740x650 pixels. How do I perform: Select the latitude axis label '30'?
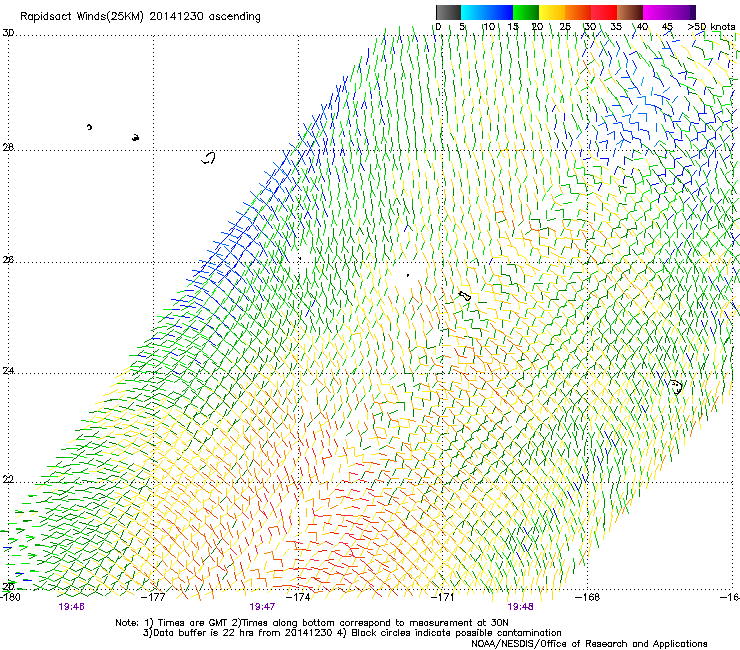8,33
